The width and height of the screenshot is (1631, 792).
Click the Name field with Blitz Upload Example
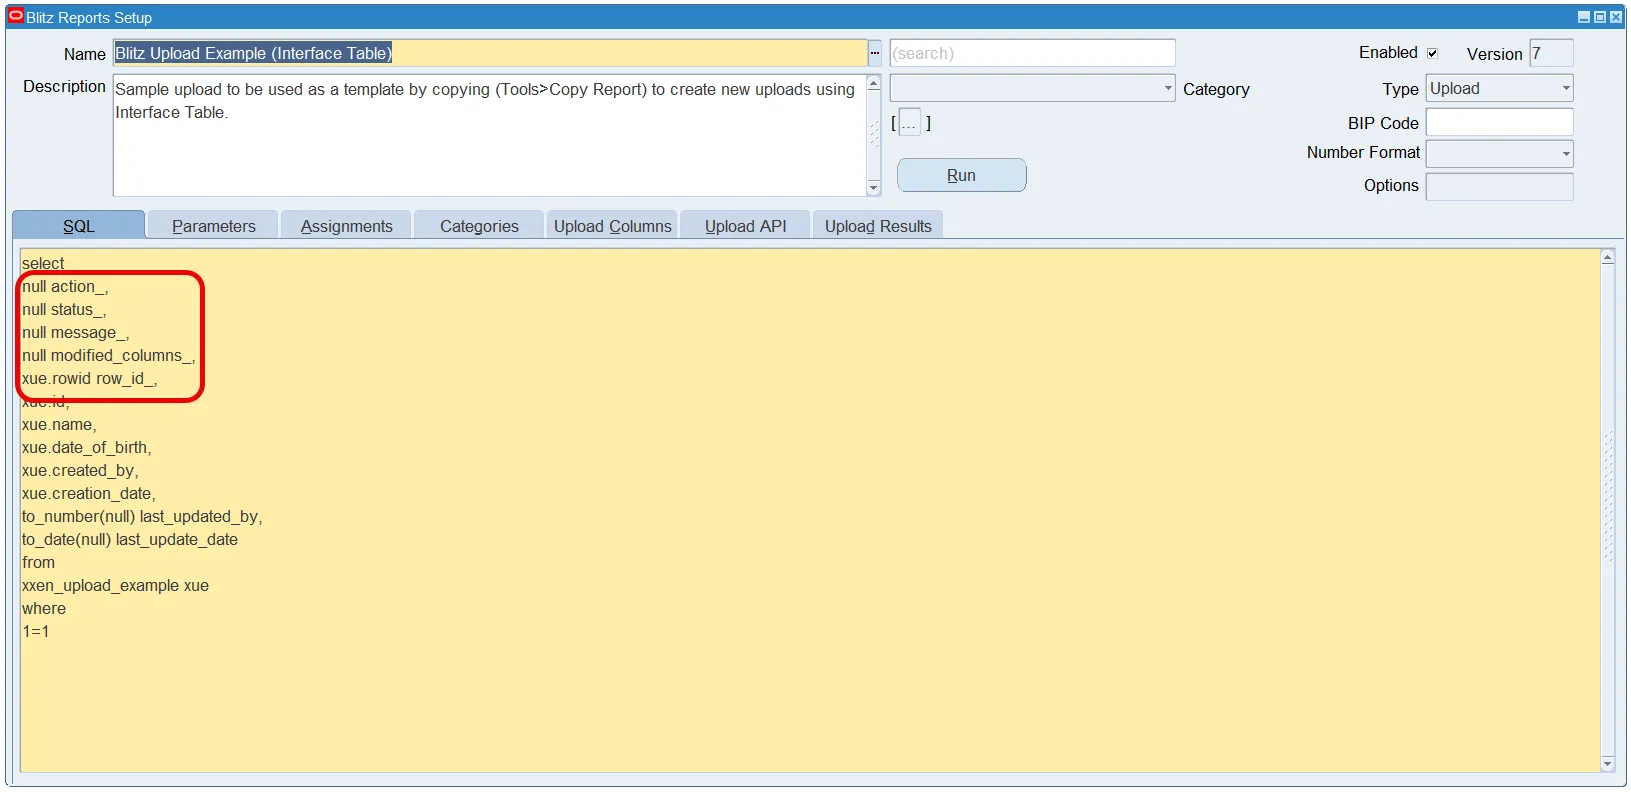[490, 53]
